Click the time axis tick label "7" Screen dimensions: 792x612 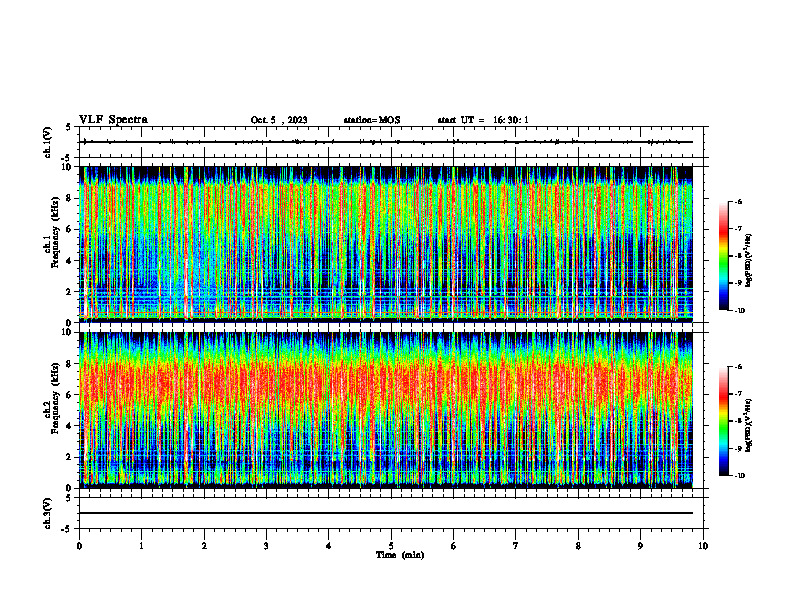click(516, 546)
